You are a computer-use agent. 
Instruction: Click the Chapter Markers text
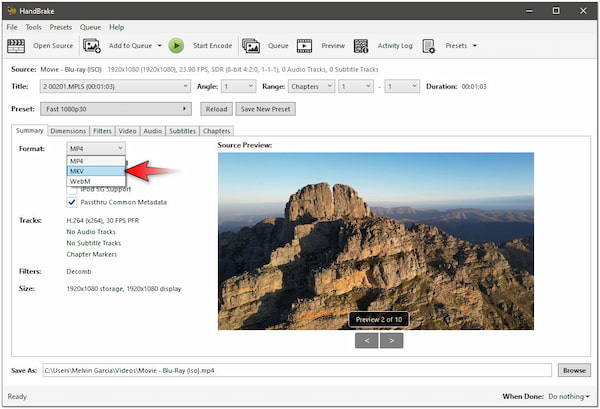pyautogui.click(x=91, y=254)
